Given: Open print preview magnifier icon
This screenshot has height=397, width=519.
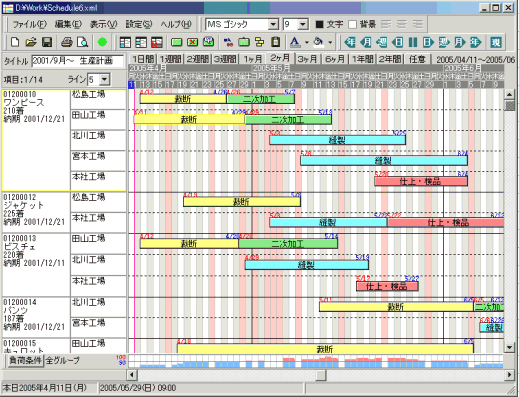Looking at the screenshot, I should click(x=82, y=42).
